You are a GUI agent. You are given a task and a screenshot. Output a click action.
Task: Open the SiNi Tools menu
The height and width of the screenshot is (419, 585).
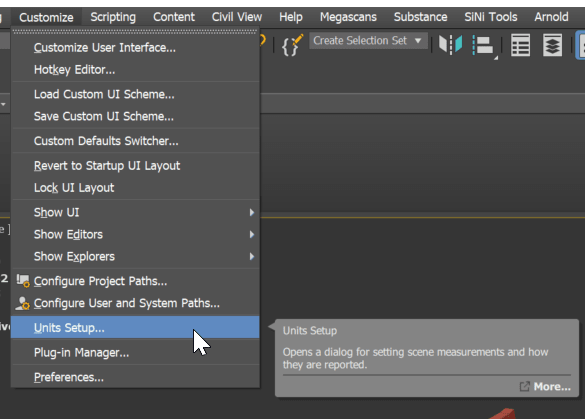tap(491, 17)
